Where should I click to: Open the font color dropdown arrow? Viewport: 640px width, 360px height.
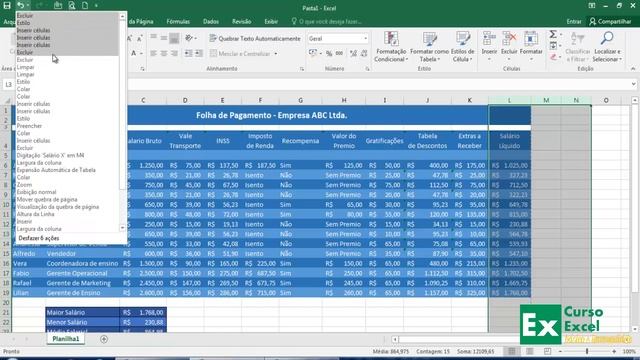pos(141,53)
